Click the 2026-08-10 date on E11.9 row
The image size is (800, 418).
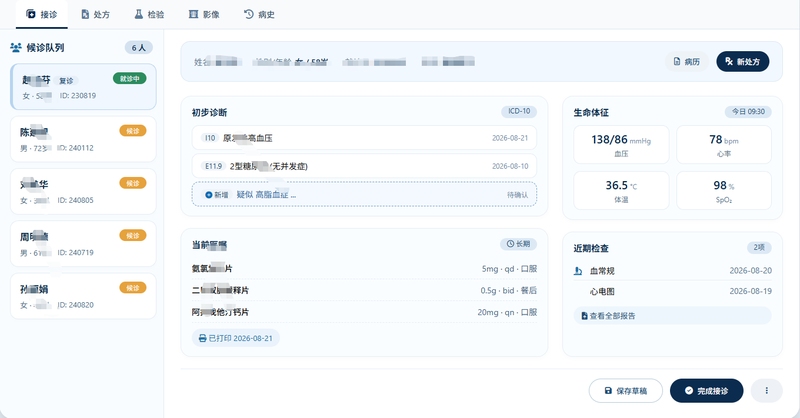[x=510, y=166]
